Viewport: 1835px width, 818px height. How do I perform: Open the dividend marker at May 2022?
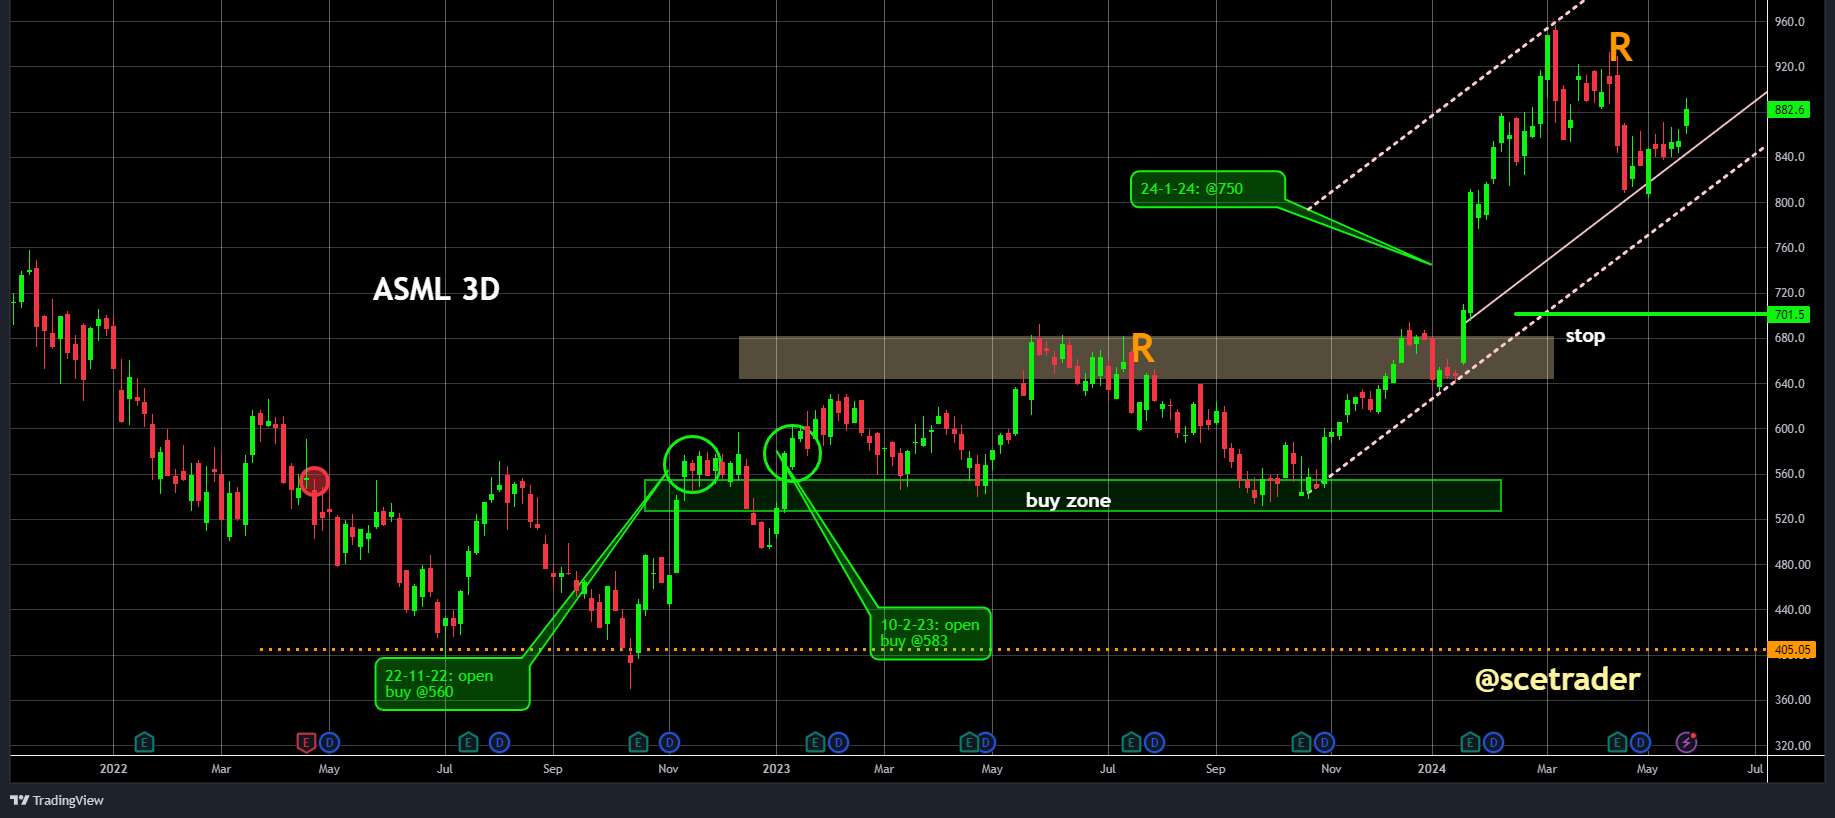tap(329, 742)
